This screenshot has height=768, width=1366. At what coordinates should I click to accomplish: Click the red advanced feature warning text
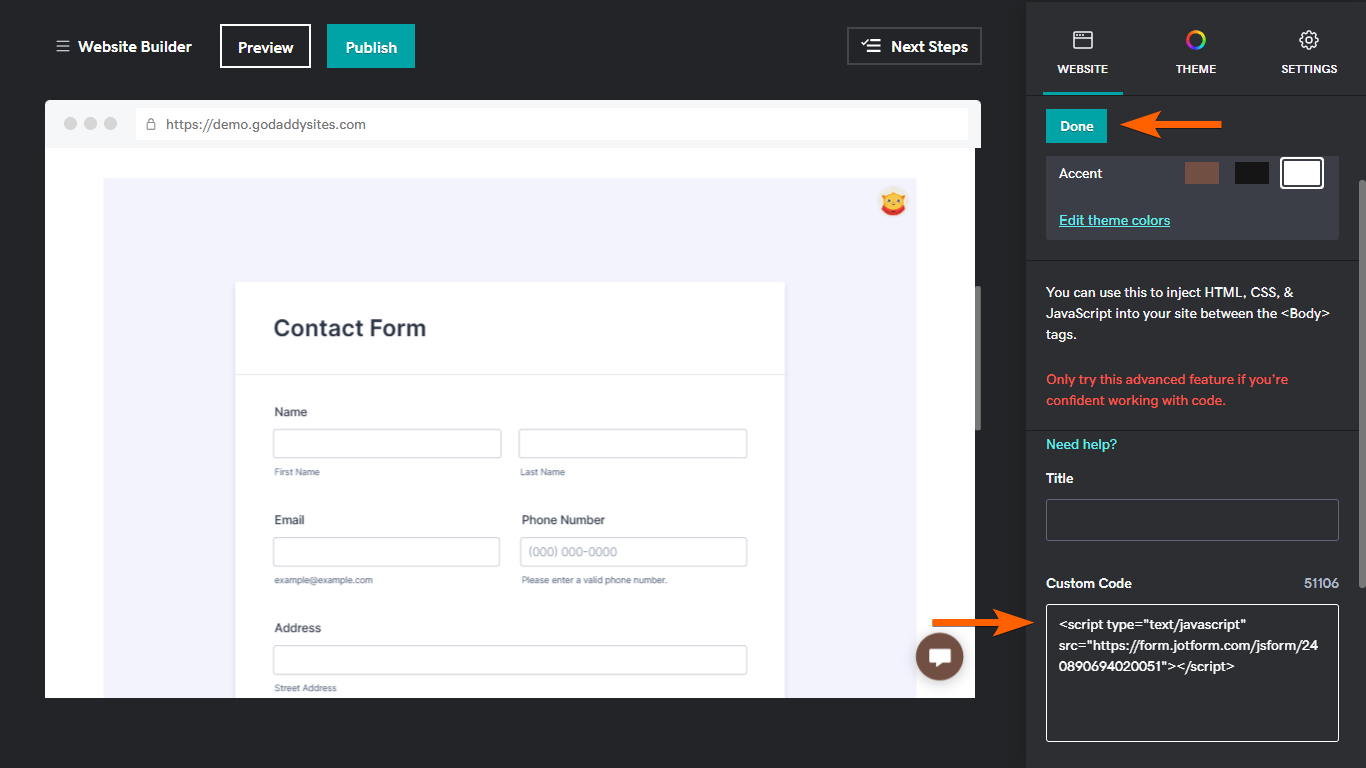pos(1167,390)
